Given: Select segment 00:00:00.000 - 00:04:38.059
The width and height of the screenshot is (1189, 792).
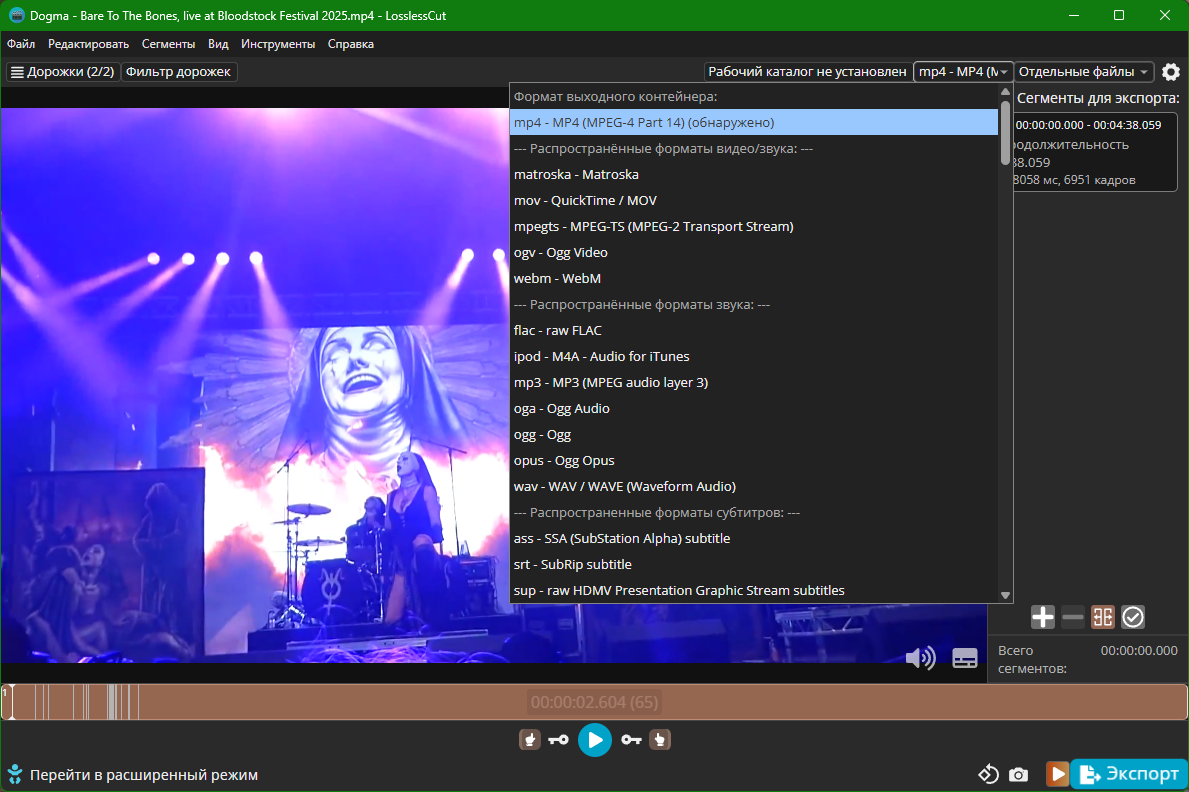Looking at the screenshot, I should (1094, 152).
